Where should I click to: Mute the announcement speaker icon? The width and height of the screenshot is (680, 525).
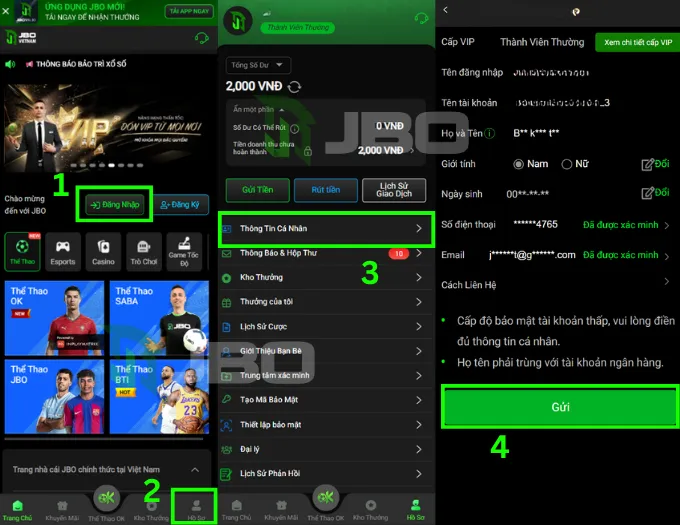click(x=10, y=64)
